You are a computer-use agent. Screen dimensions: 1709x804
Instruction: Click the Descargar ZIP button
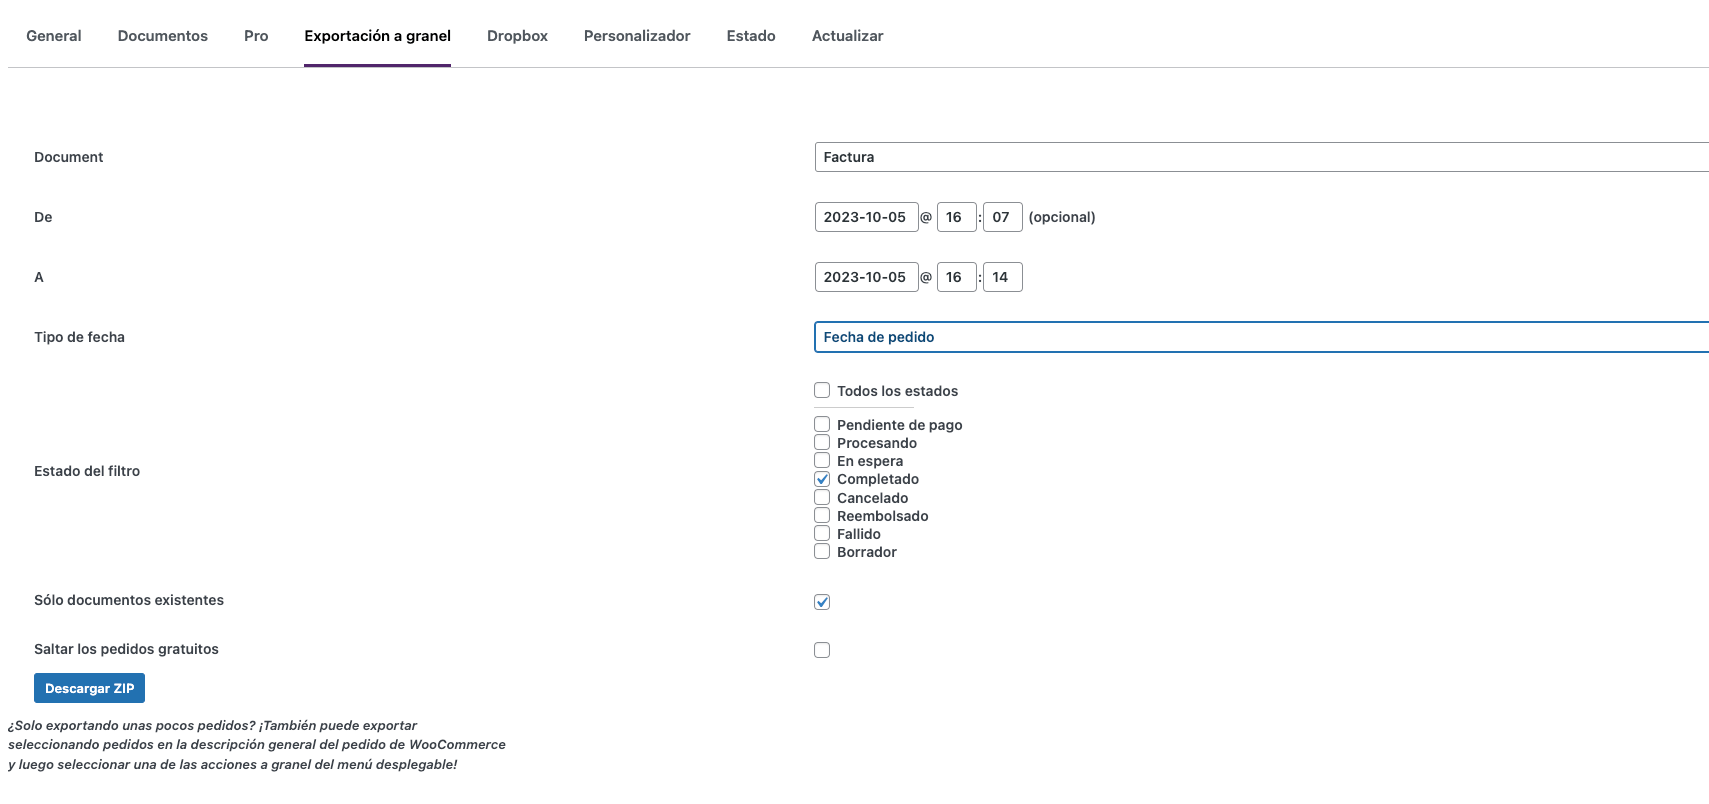pyautogui.click(x=89, y=688)
